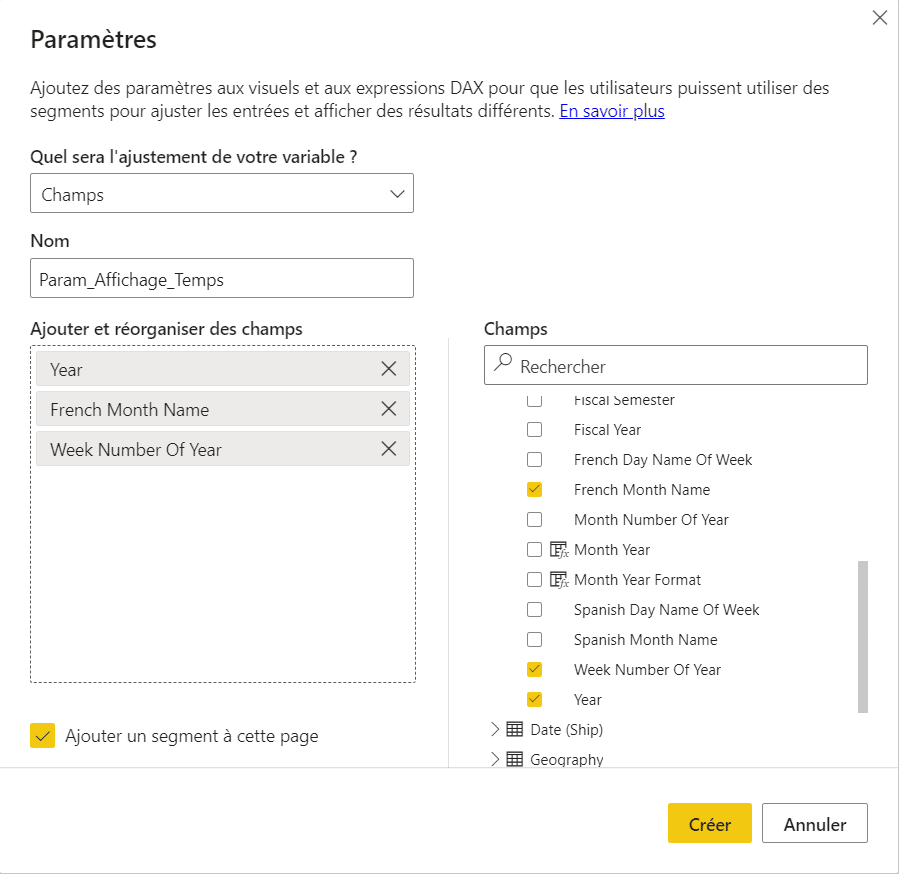Check the Spanish Month Name checkbox

534,639
